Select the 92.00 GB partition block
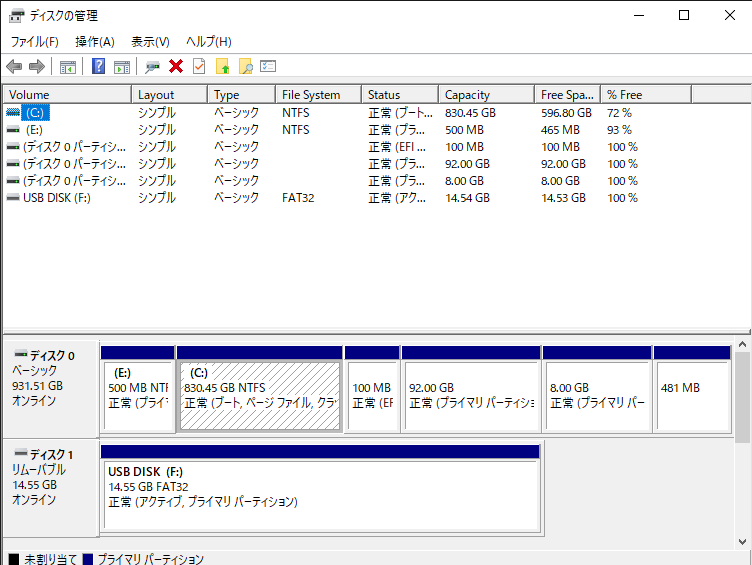The height and width of the screenshot is (565, 752). click(x=471, y=389)
